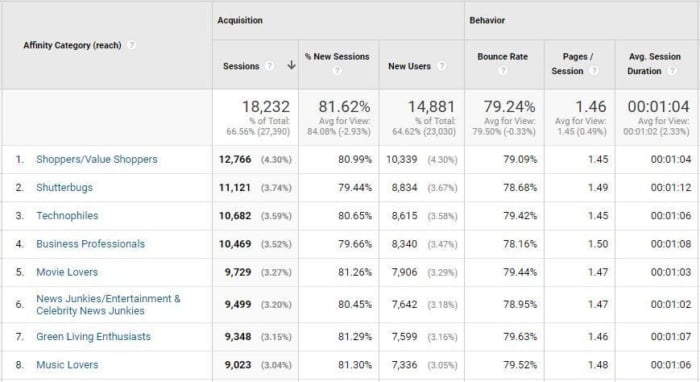
Task: Sort by New Users column header
Action: tap(409, 66)
